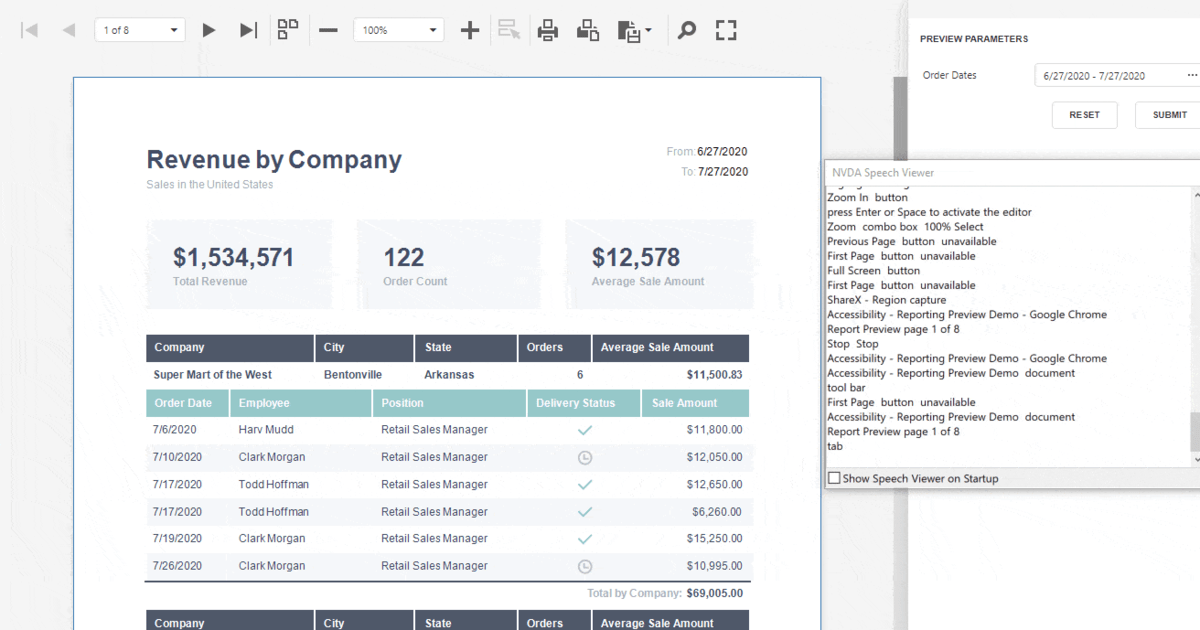This screenshot has height=630, width=1200.
Task: Jump to the last page
Action: tap(249, 30)
